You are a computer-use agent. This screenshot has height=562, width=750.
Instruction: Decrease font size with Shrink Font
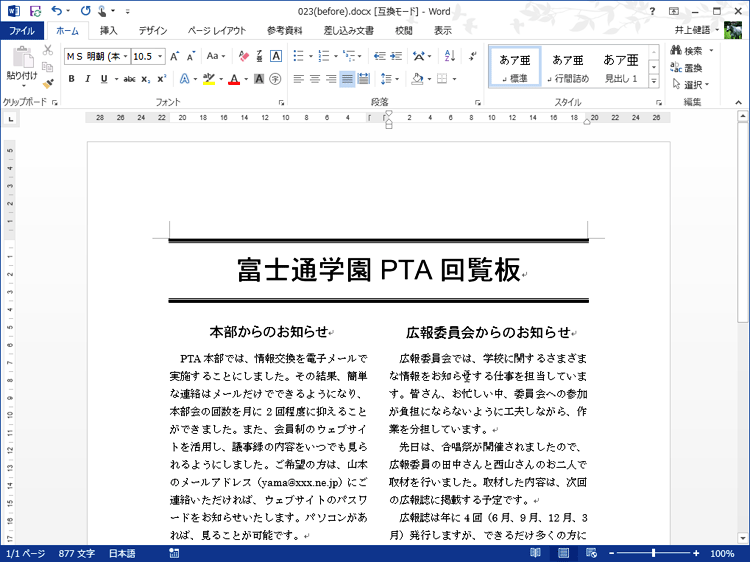191,56
